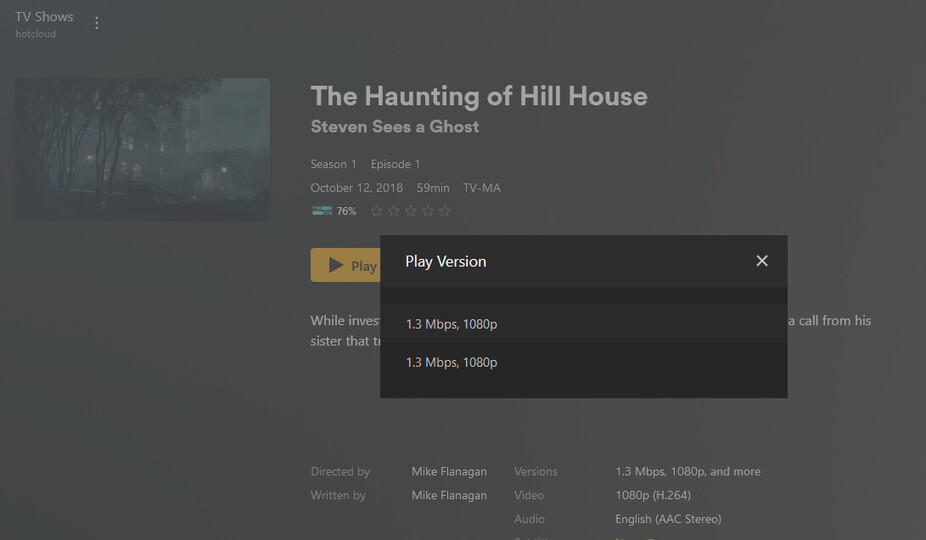
Task: Rate with the first star
Action: [x=377, y=210]
